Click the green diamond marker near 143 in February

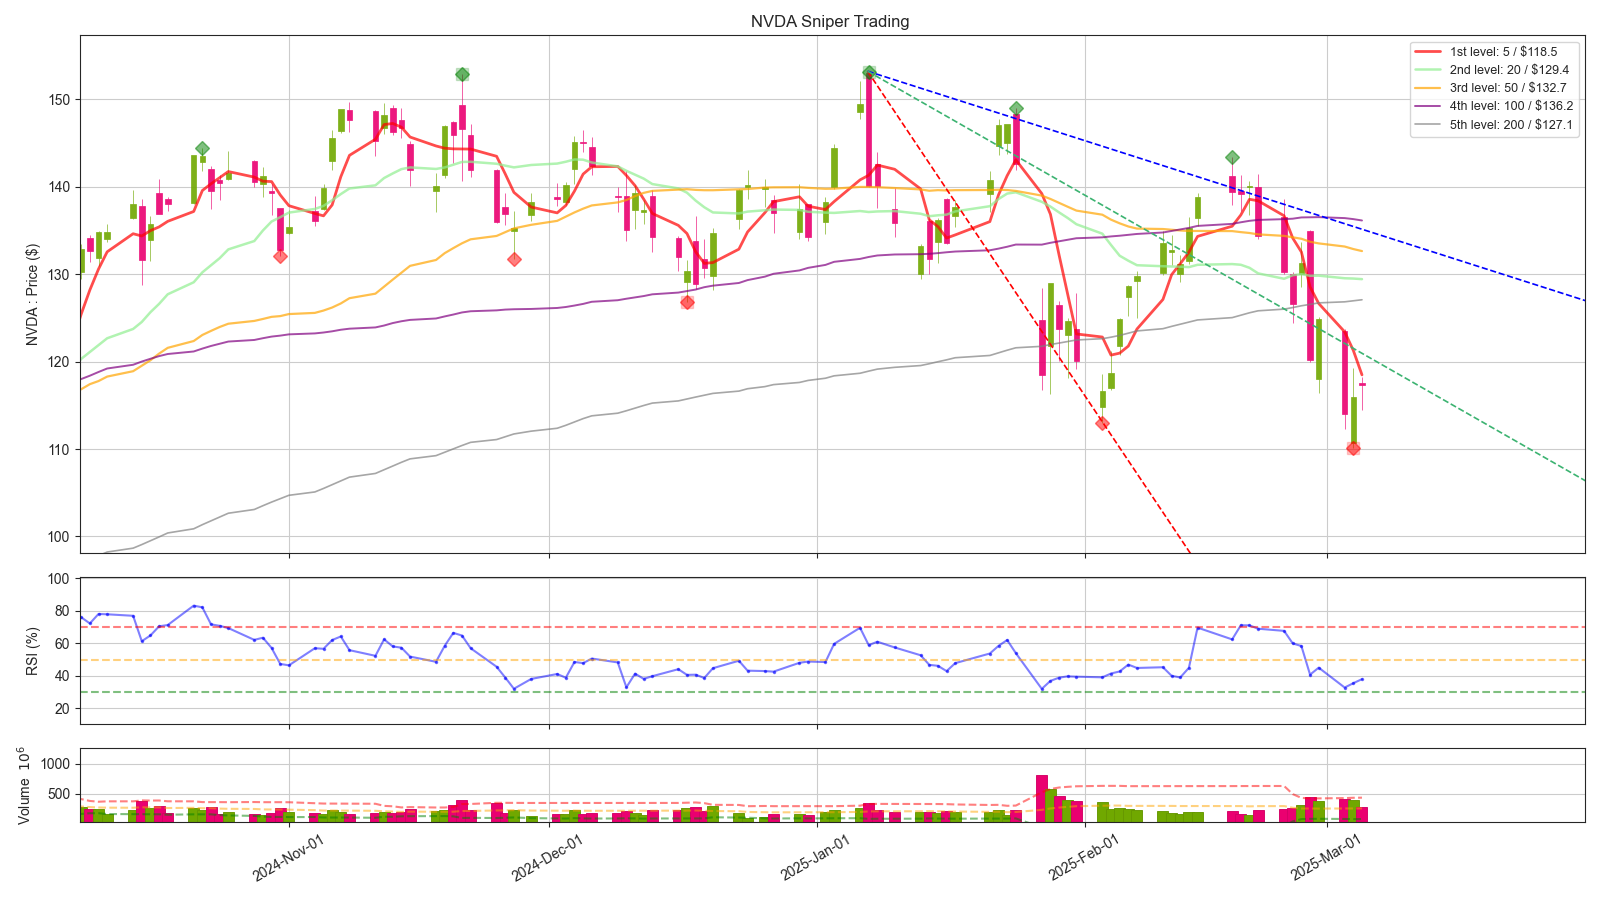coord(1232,157)
